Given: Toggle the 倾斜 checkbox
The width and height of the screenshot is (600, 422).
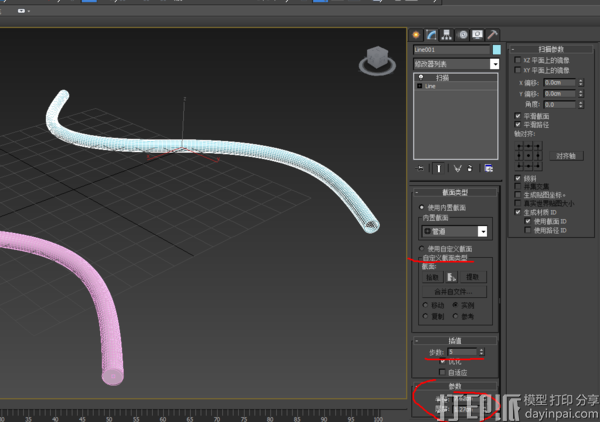Looking at the screenshot, I should pos(518,178).
